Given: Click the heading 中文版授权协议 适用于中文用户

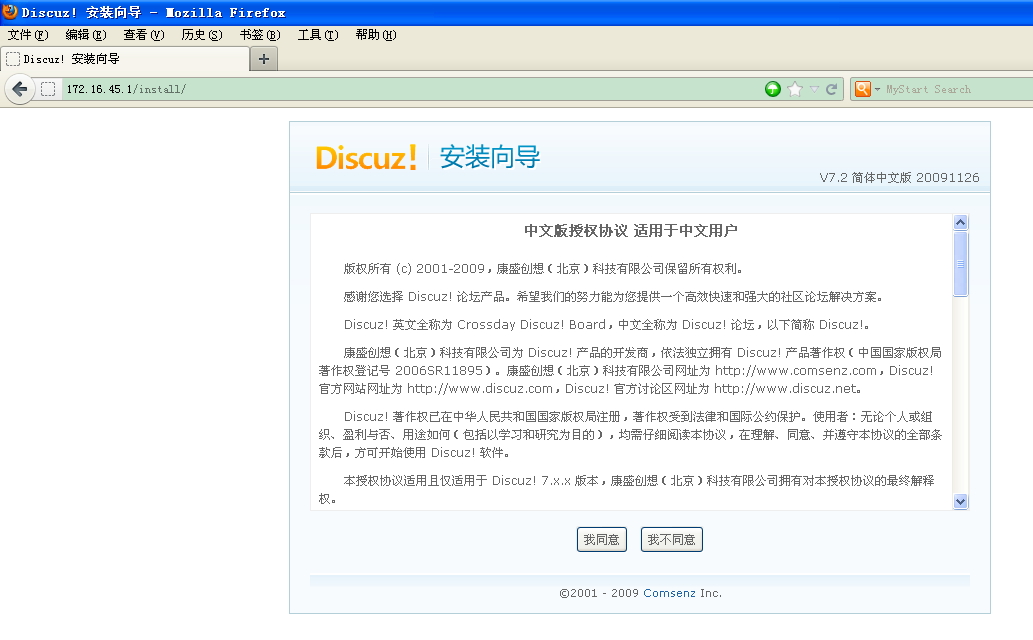Looking at the screenshot, I should (x=630, y=231).
